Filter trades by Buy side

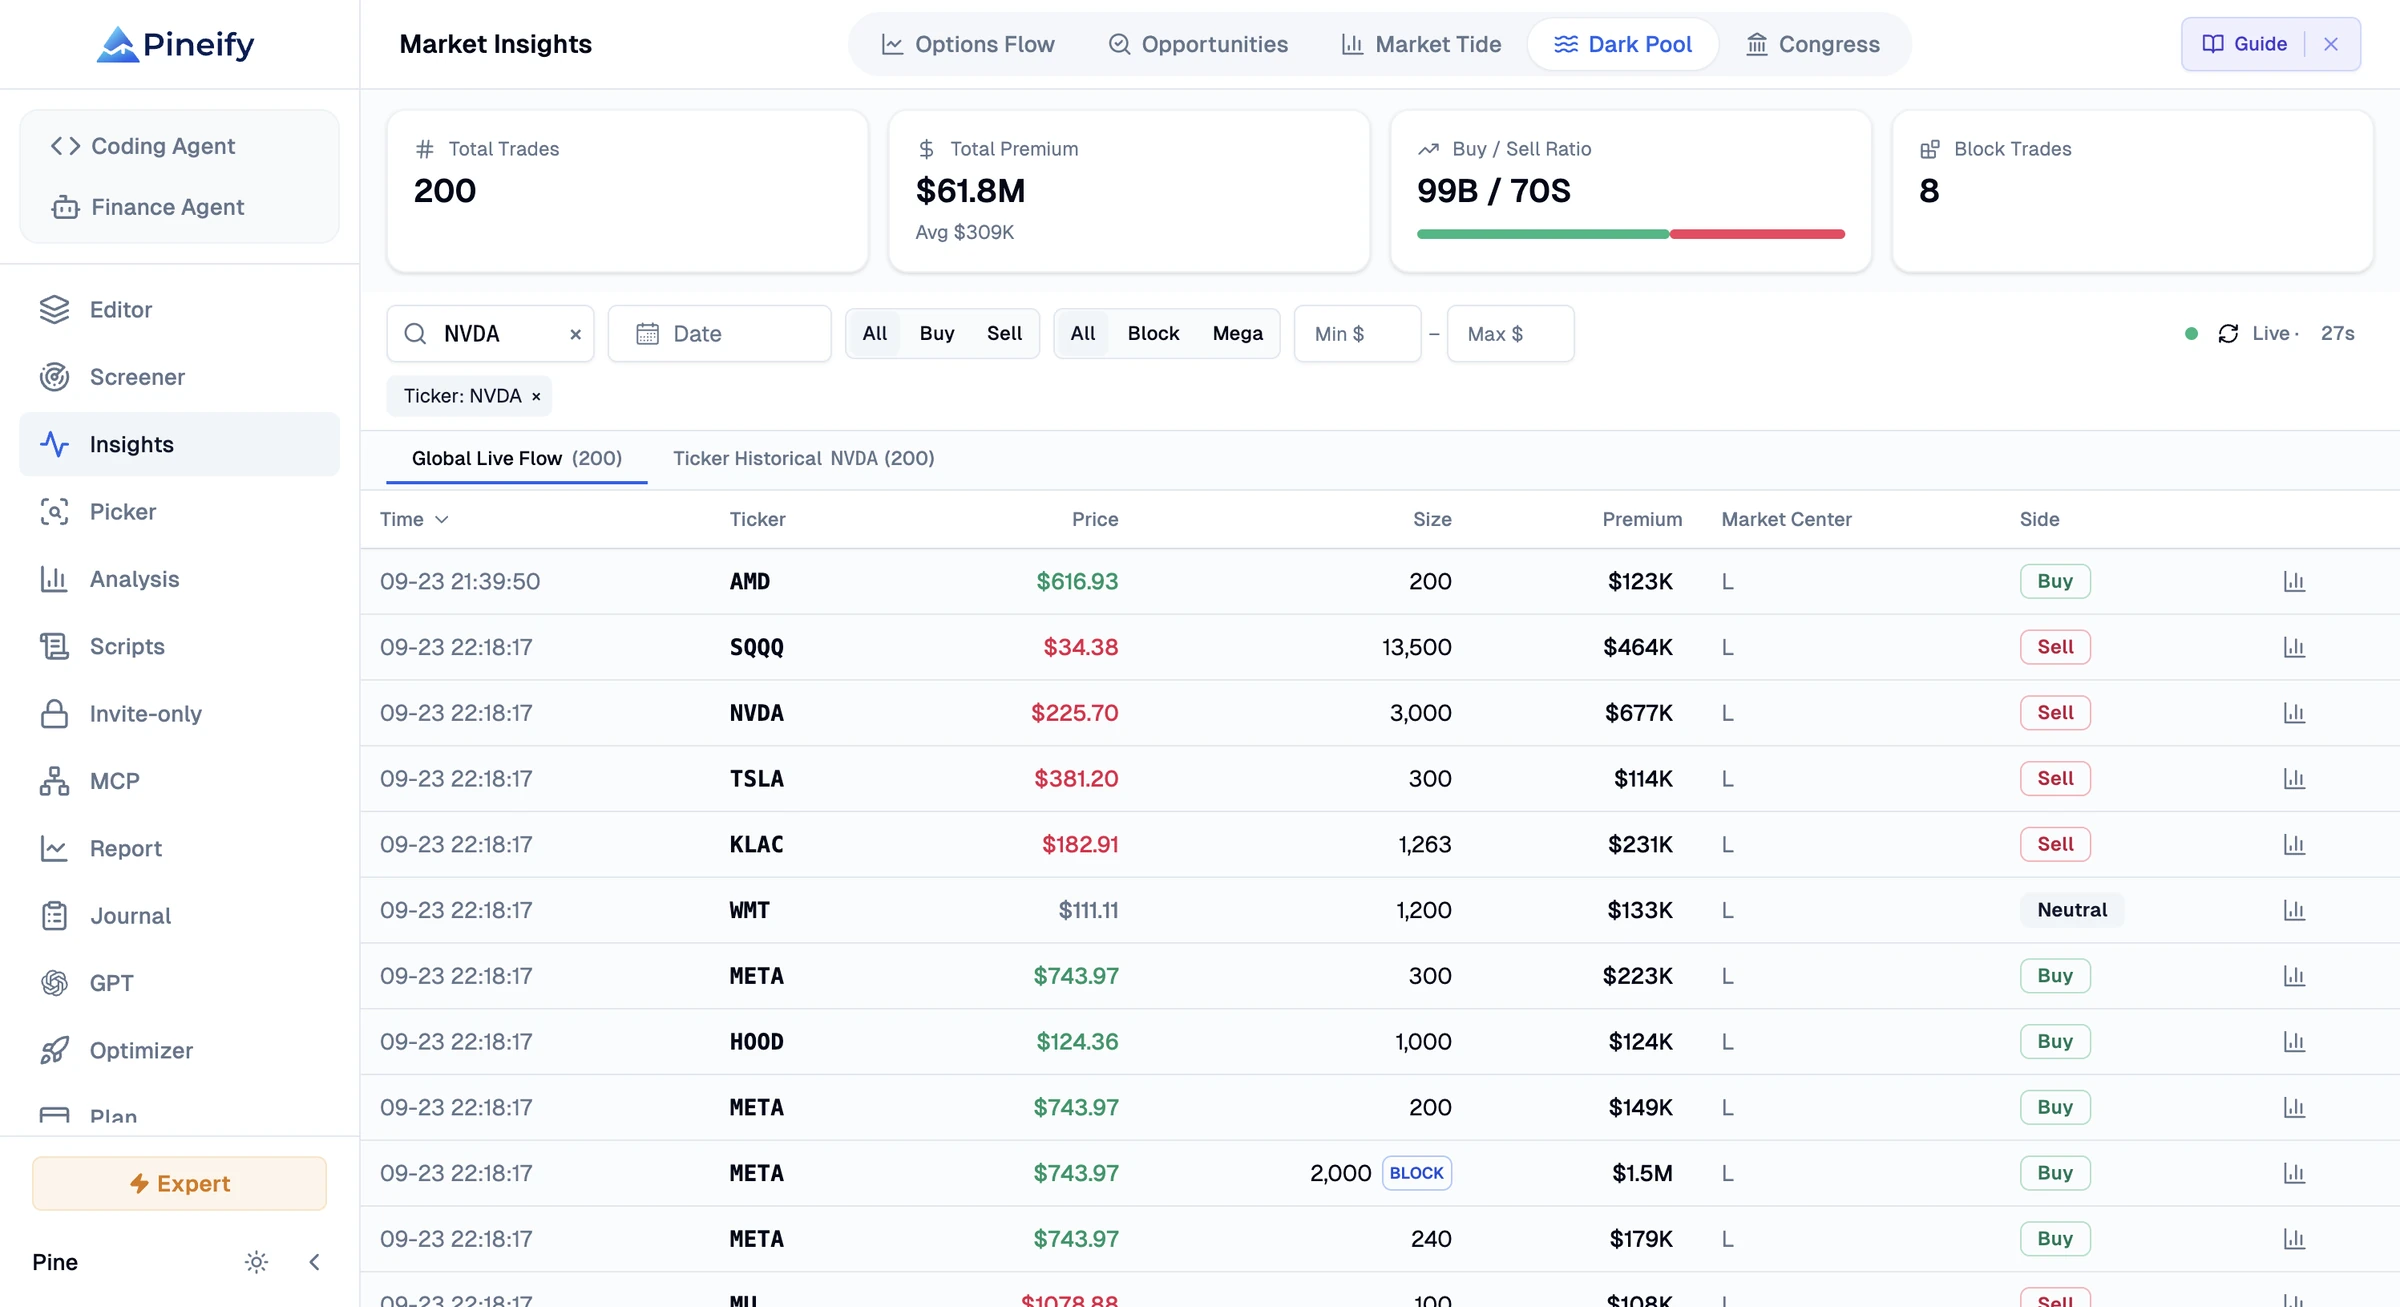937,333
